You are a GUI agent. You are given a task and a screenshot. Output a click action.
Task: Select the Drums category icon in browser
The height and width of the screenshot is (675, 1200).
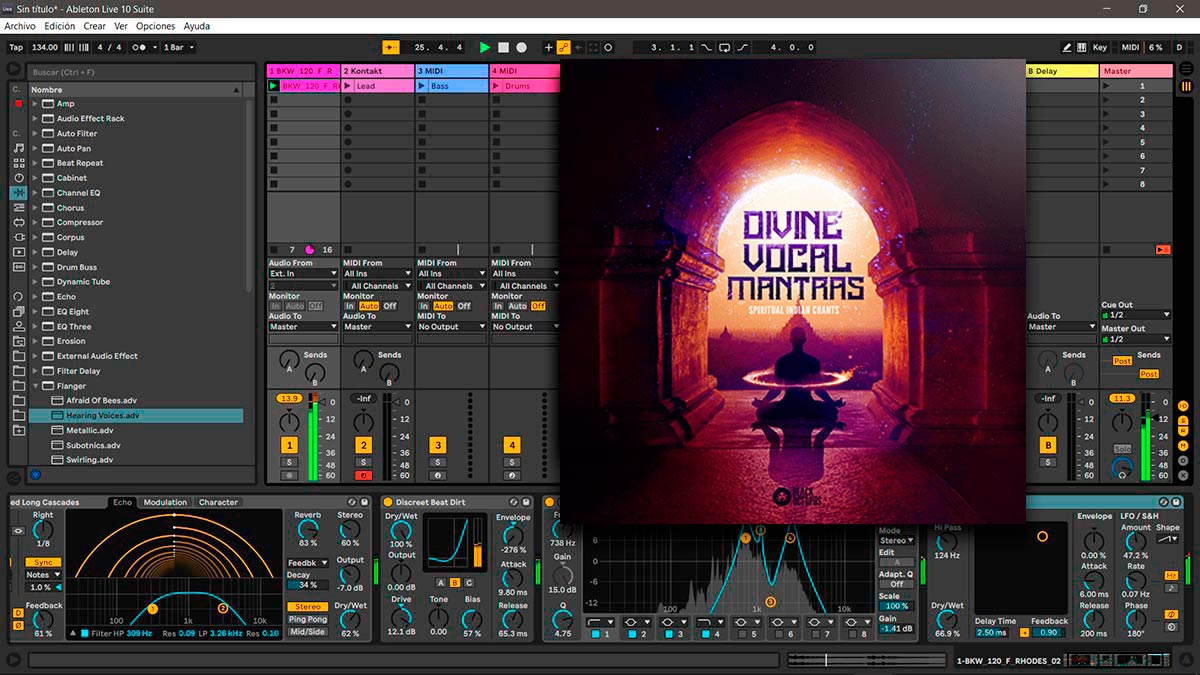coord(18,162)
